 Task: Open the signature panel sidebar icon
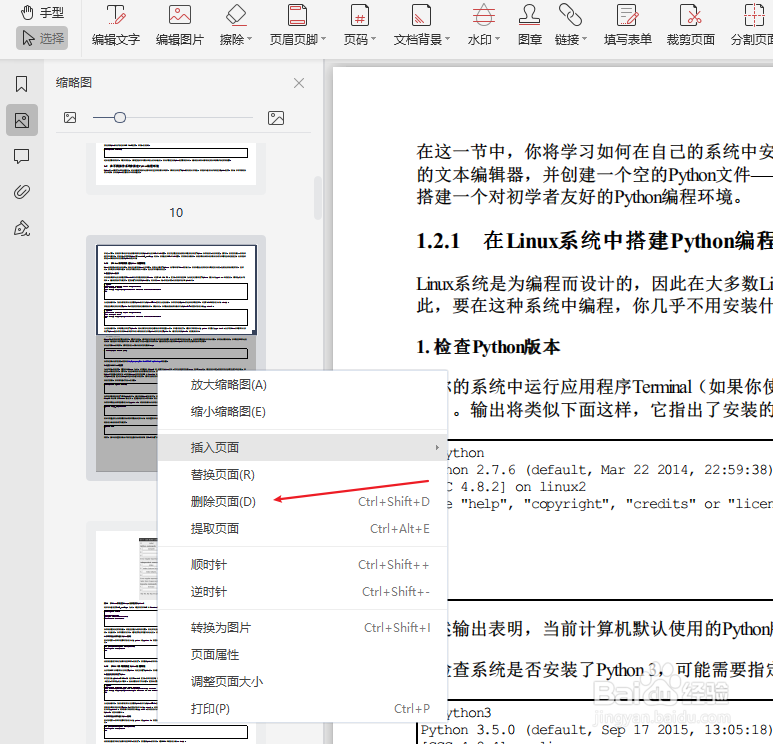[22, 228]
